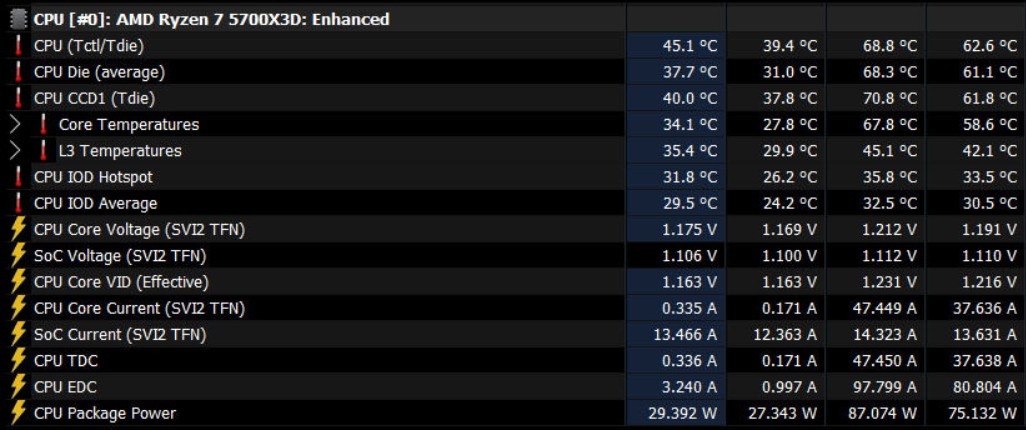Select the CPU Package Power label

click(x=105, y=413)
